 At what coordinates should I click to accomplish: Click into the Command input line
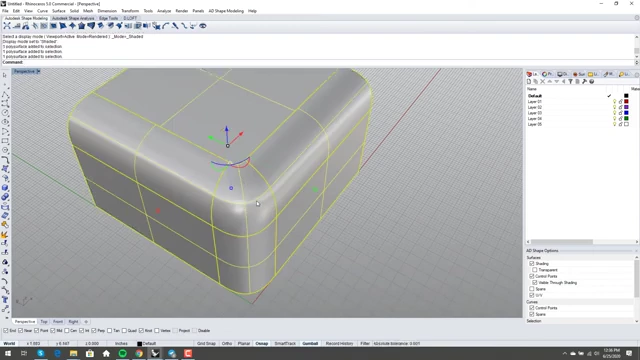click(x=318, y=62)
